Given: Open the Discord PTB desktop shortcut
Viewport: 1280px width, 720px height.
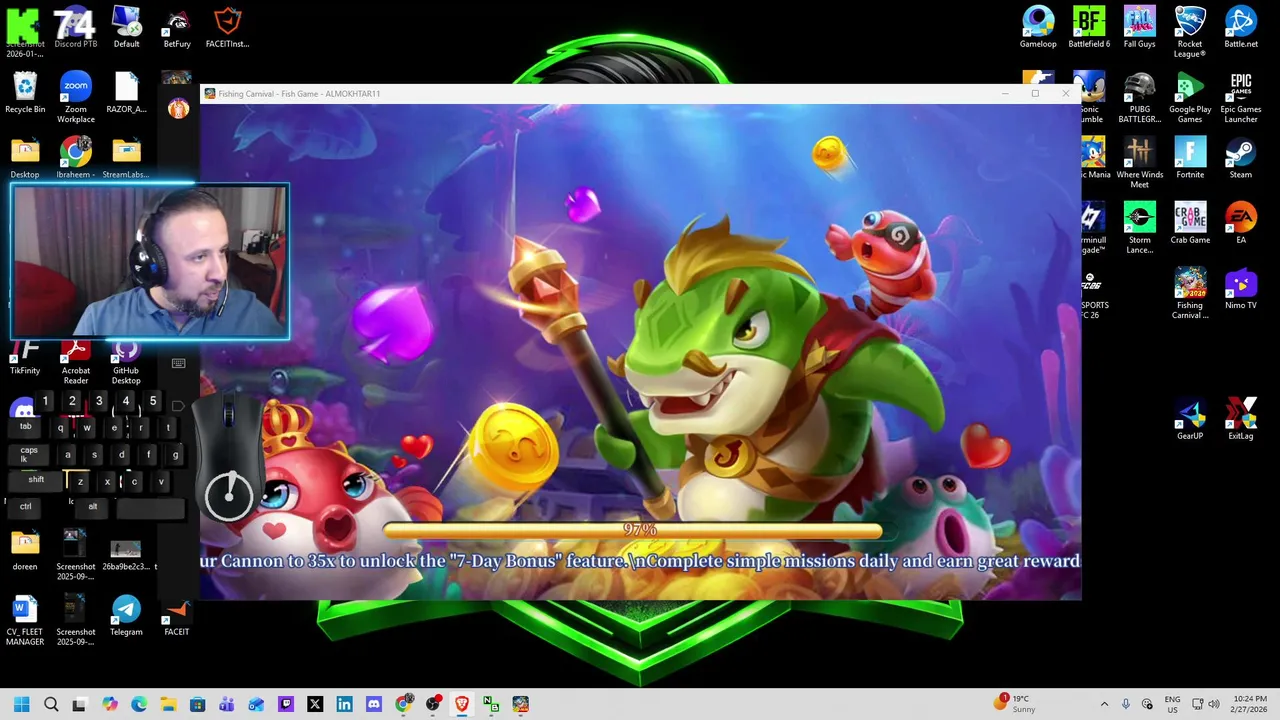Looking at the screenshot, I should point(75,28).
